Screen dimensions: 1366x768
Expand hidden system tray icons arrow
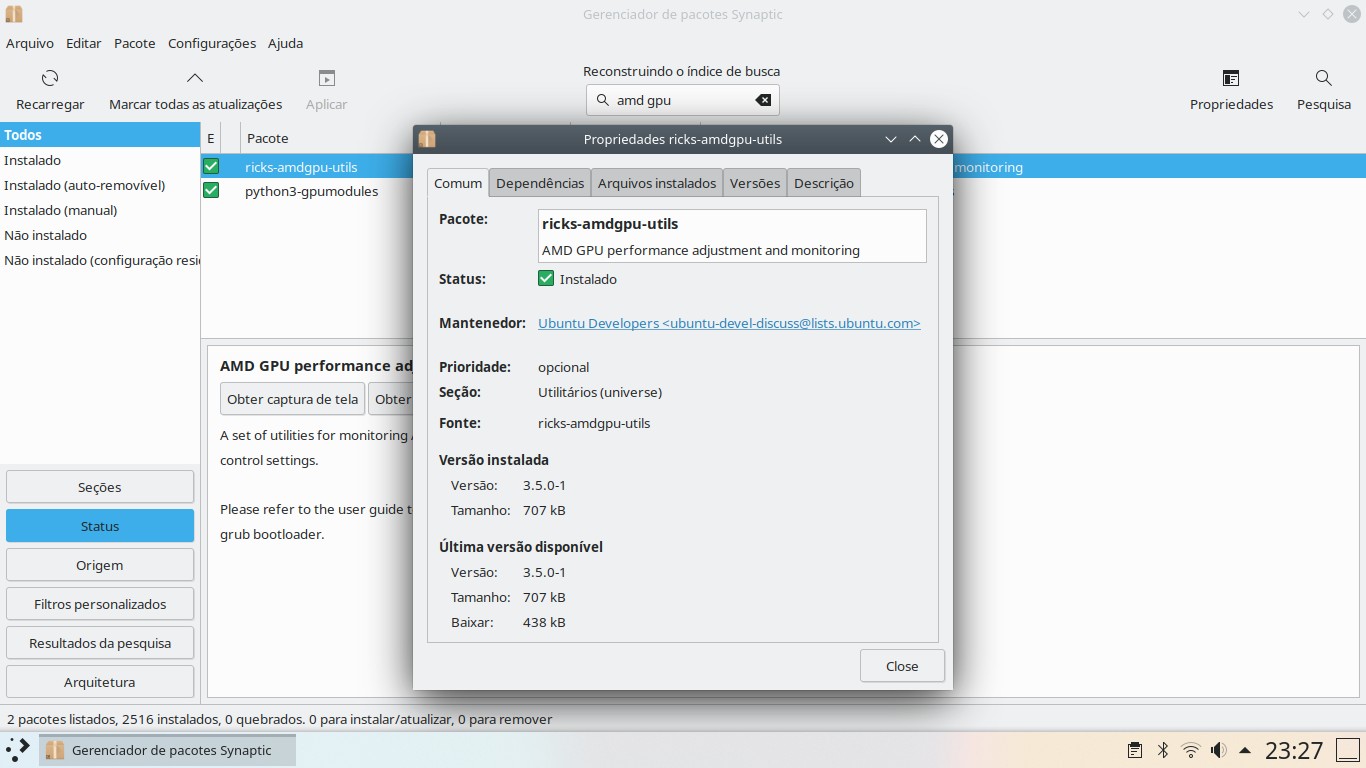pyautogui.click(x=1245, y=750)
